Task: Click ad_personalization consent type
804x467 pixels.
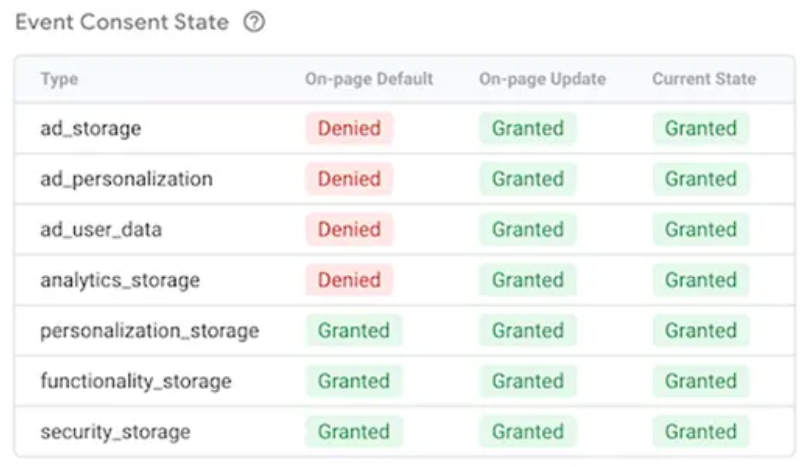Action: pos(126,179)
